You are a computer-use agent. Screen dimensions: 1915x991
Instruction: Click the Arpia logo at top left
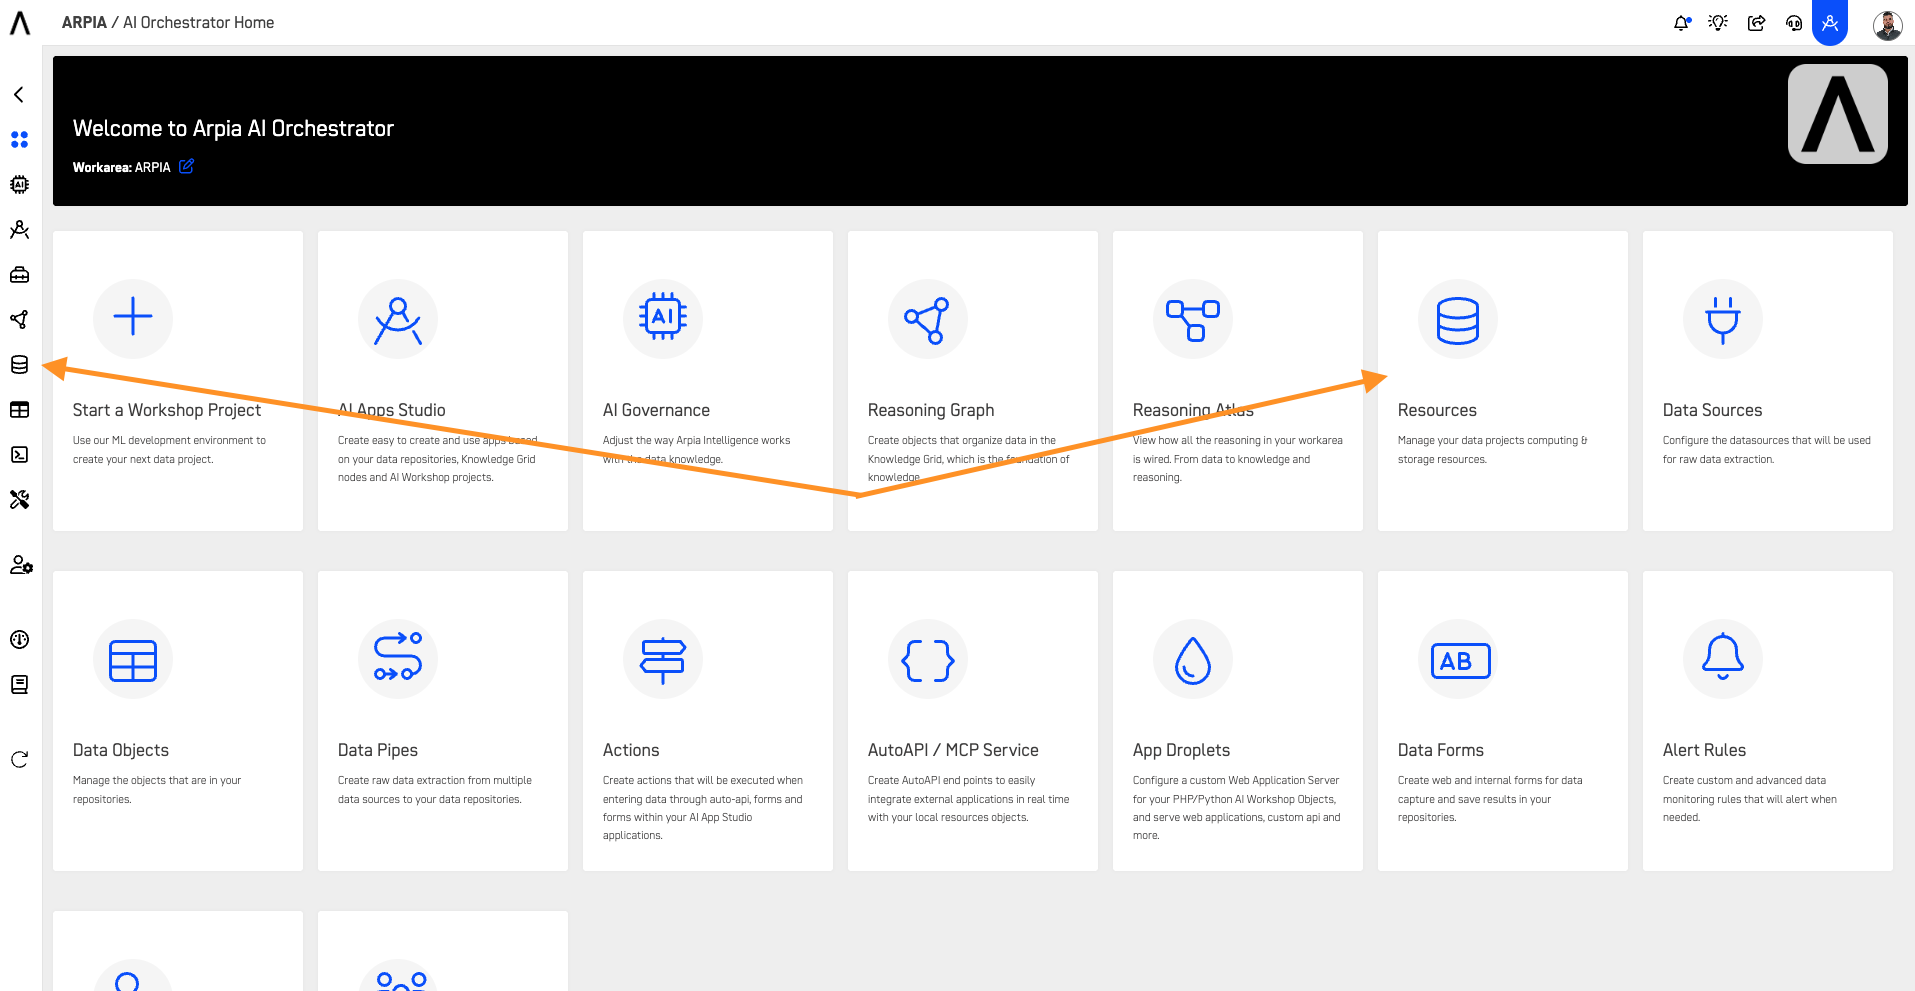(20, 23)
